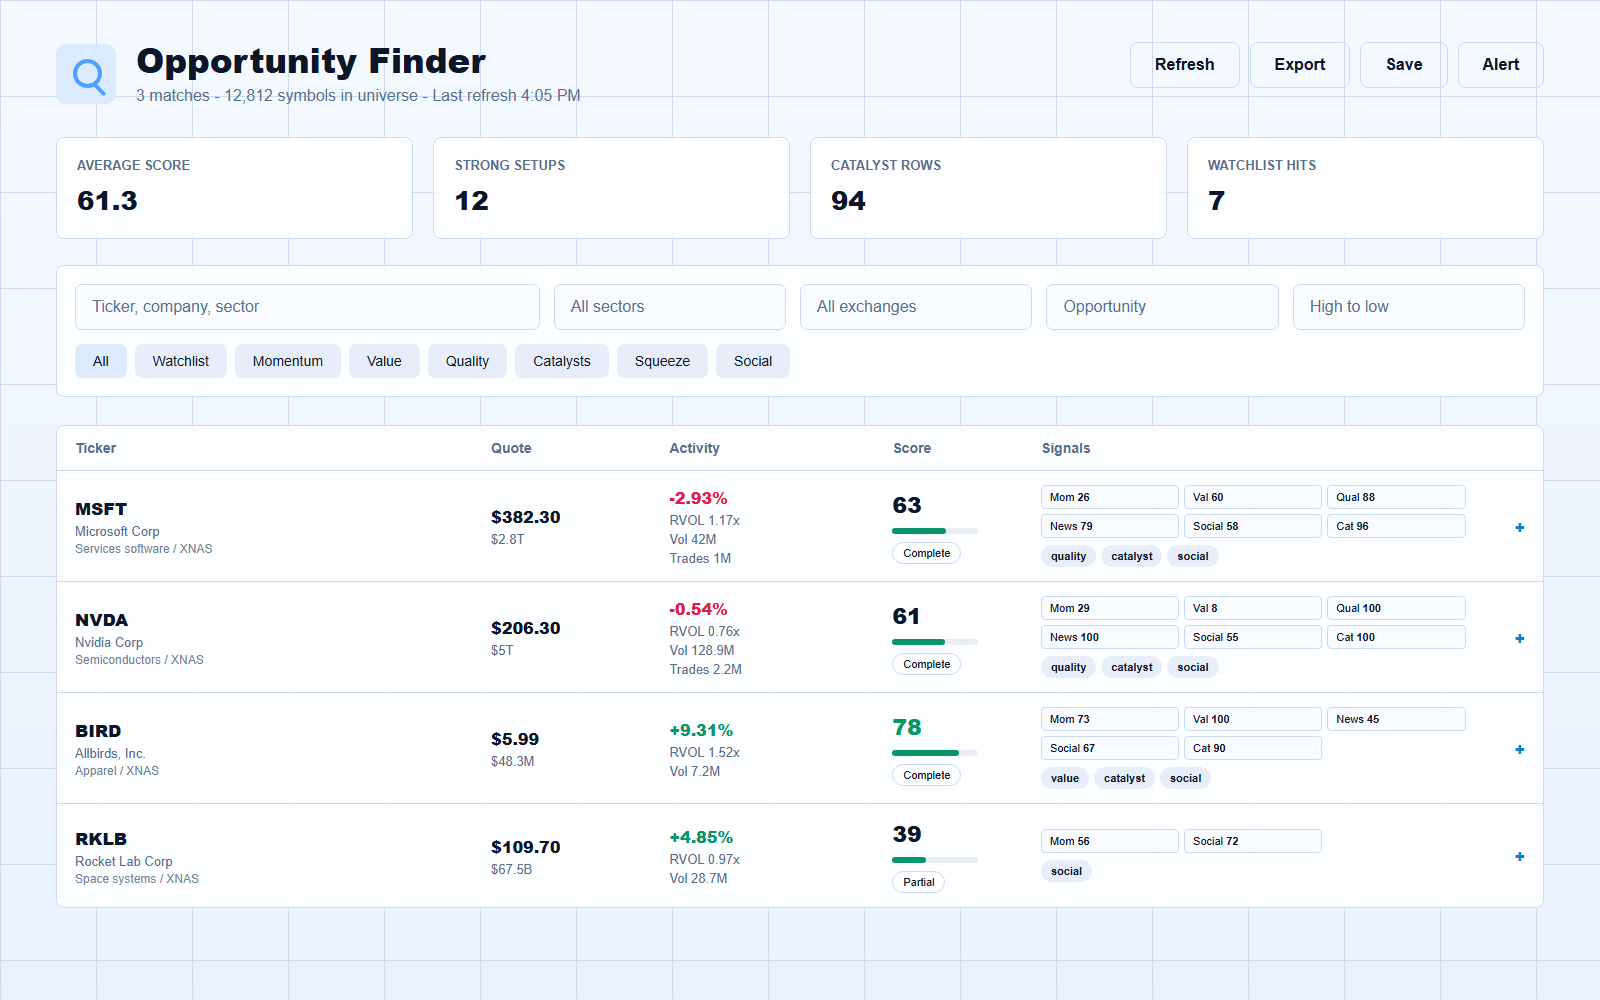
Task: Open the MSFT ticker symbol
Action: click(x=101, y=509)
